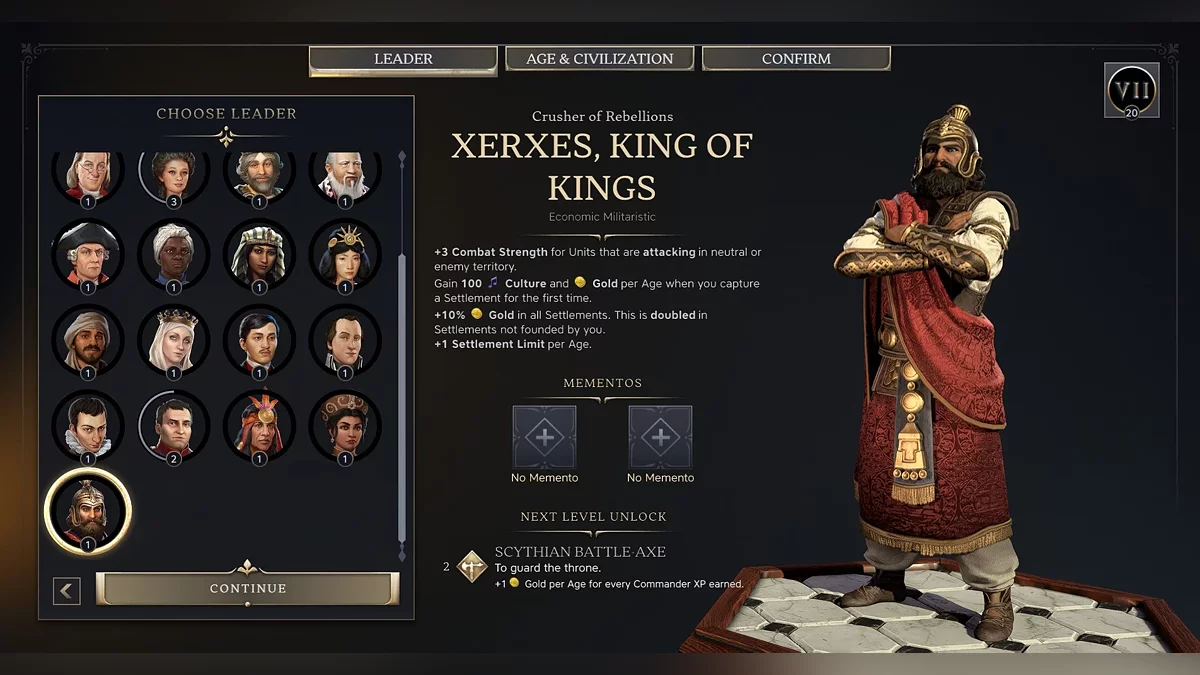Image resolution: width=1200 pixels, height=675 pixels.
Task: Select the woman with sun-ray headpiece
Action: 346,254
